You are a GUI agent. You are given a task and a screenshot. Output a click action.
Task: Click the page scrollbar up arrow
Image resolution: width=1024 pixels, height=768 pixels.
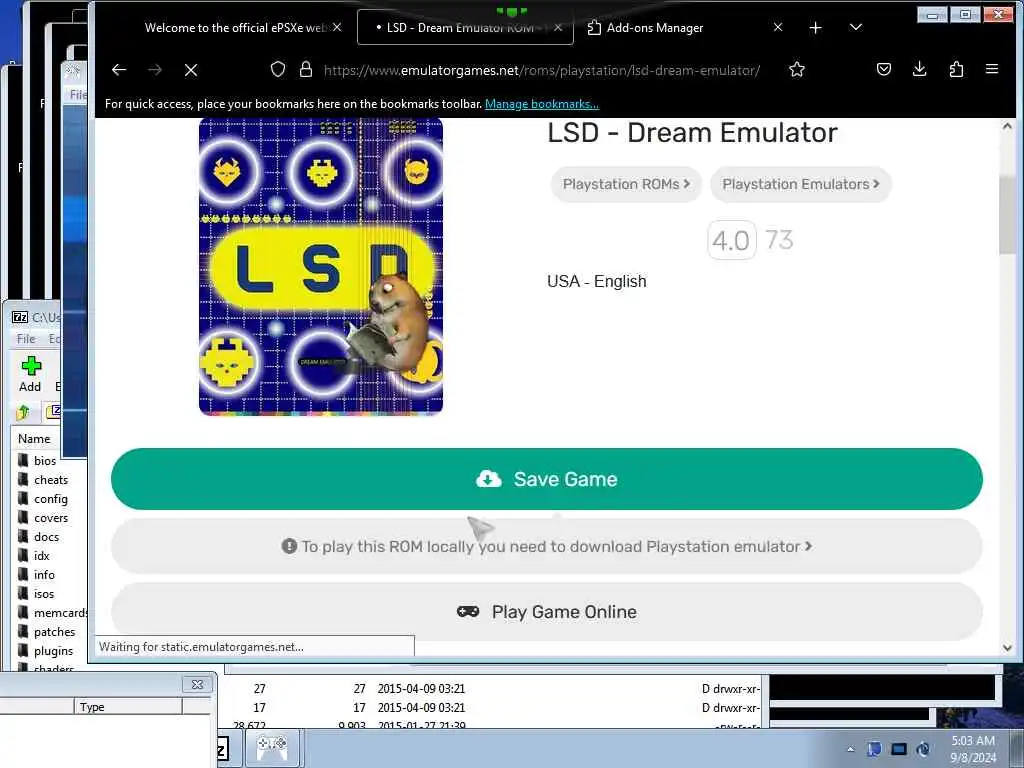point(1007,127)
